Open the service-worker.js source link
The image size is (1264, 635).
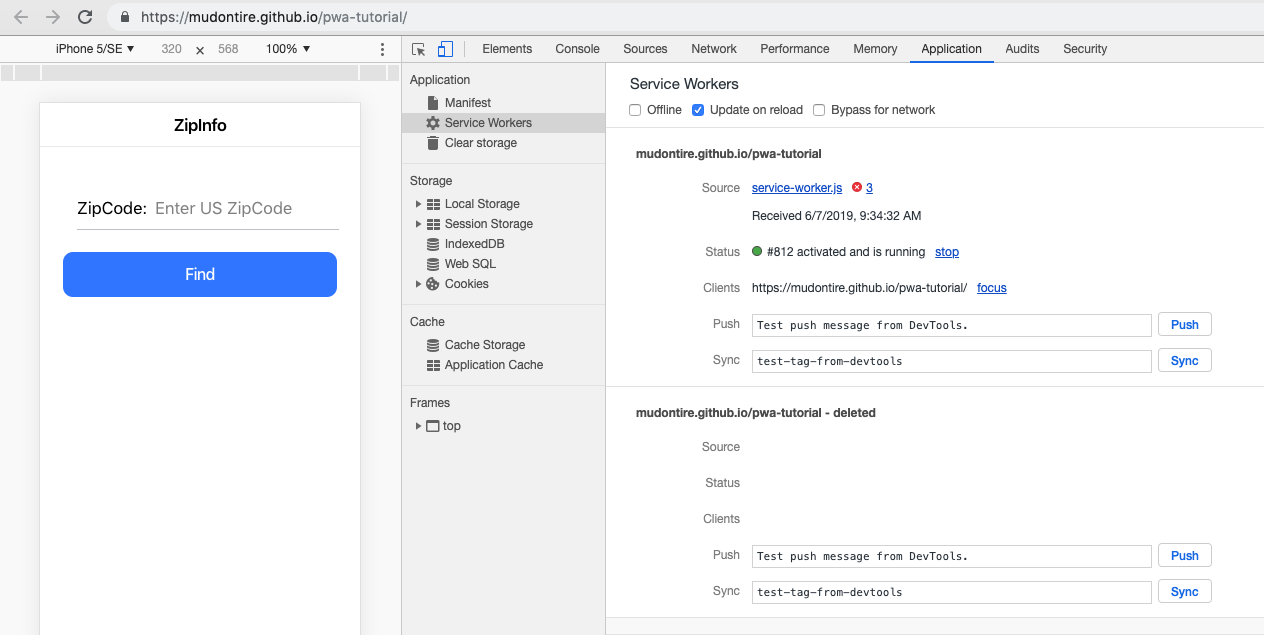pyautogui.click(x=797, y=188)
